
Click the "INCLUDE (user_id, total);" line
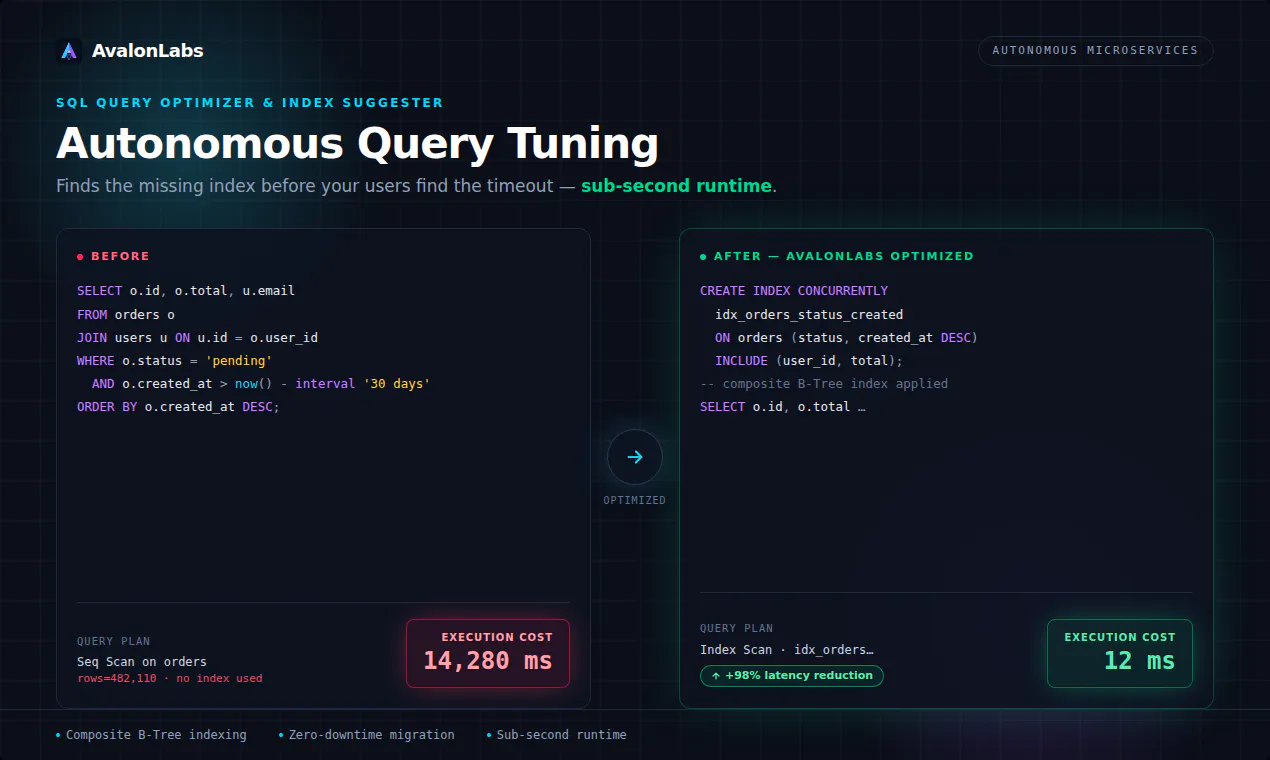[809, 361]
